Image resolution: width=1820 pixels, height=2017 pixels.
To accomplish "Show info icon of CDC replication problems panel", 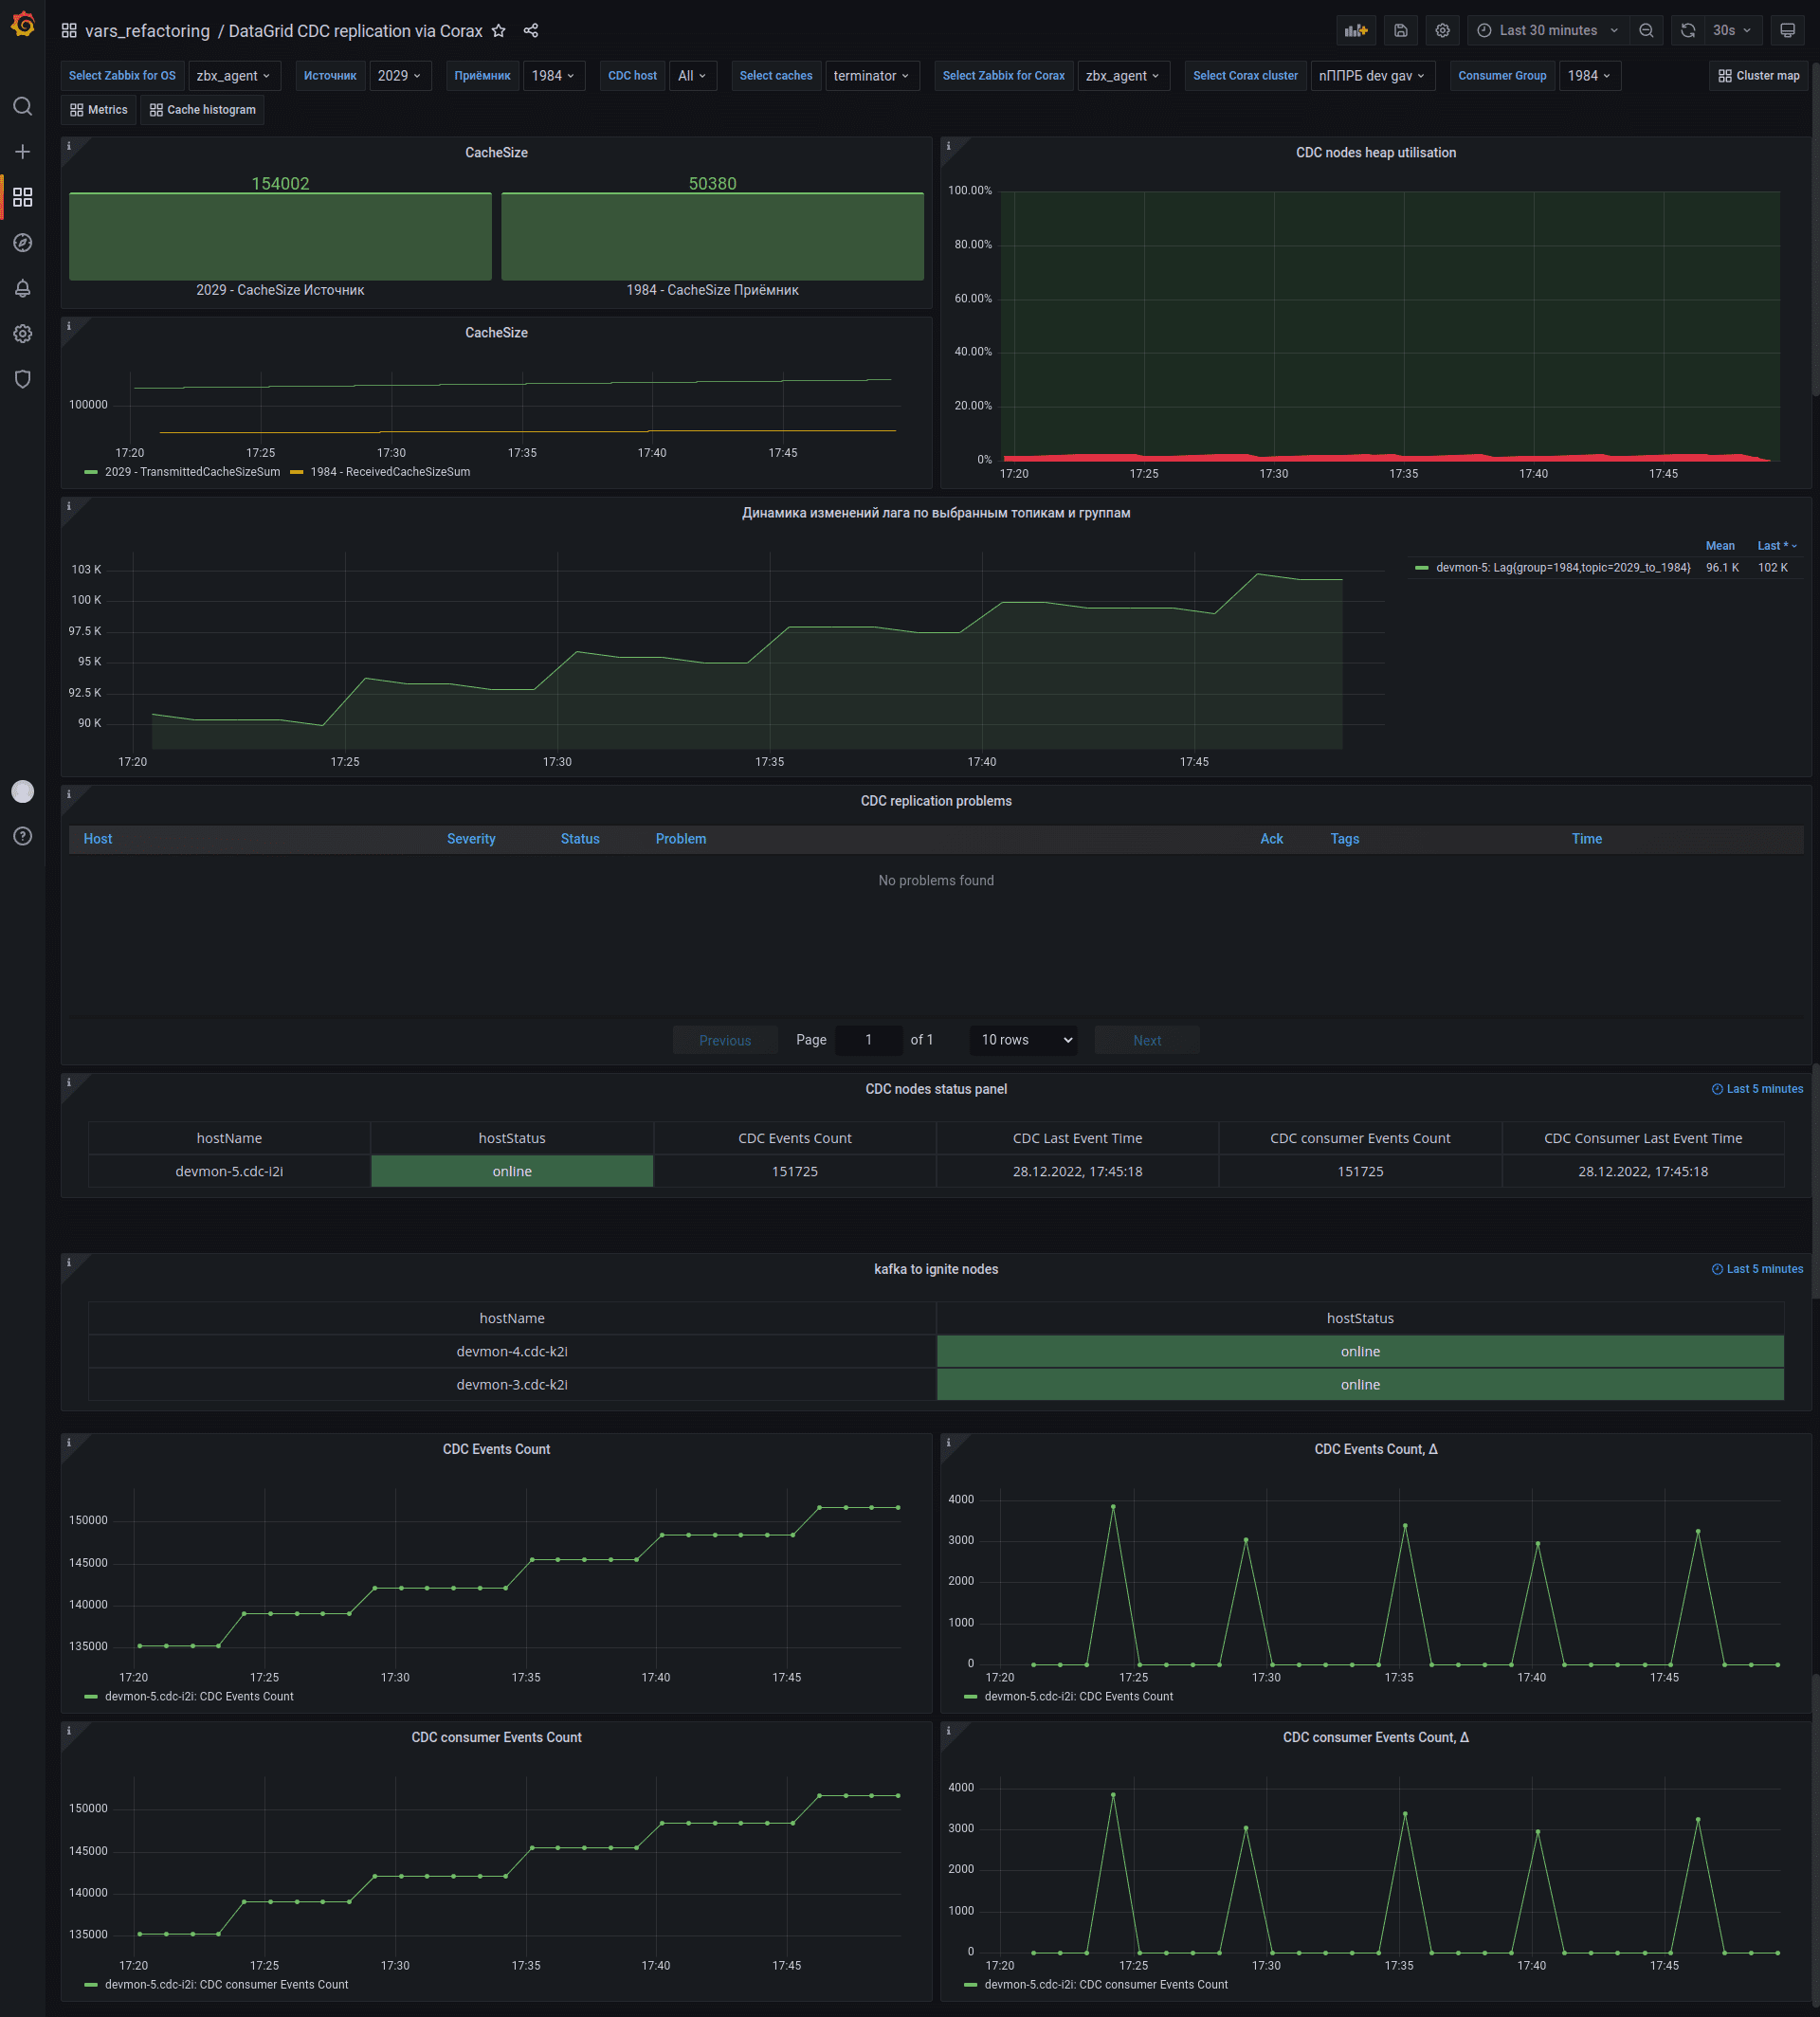I will tap(68, 794).
